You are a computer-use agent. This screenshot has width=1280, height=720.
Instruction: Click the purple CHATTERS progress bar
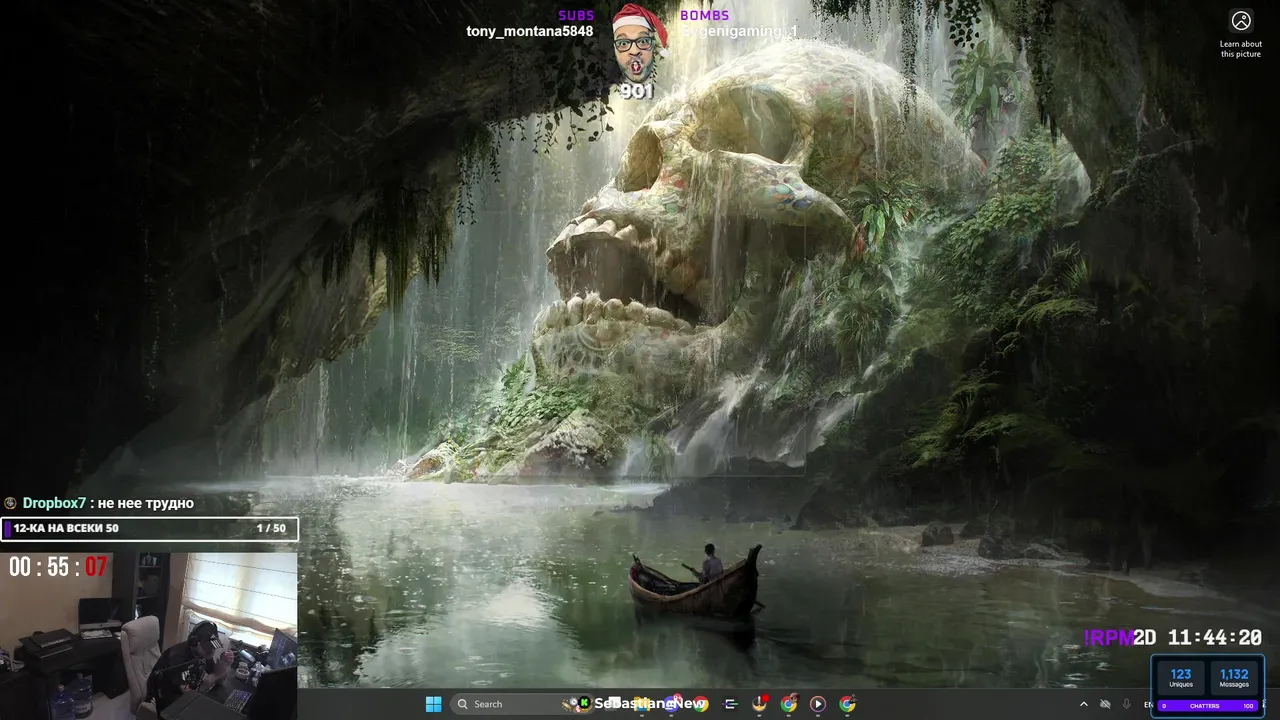pos(1208,706)
